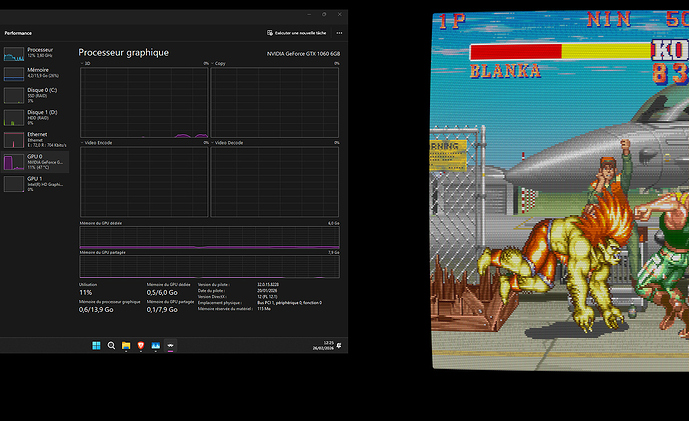This screenshot has width=689, height=421.
Task: Open the three-dot more options menu
Action: pyautogui.click(x=339, y=33)
